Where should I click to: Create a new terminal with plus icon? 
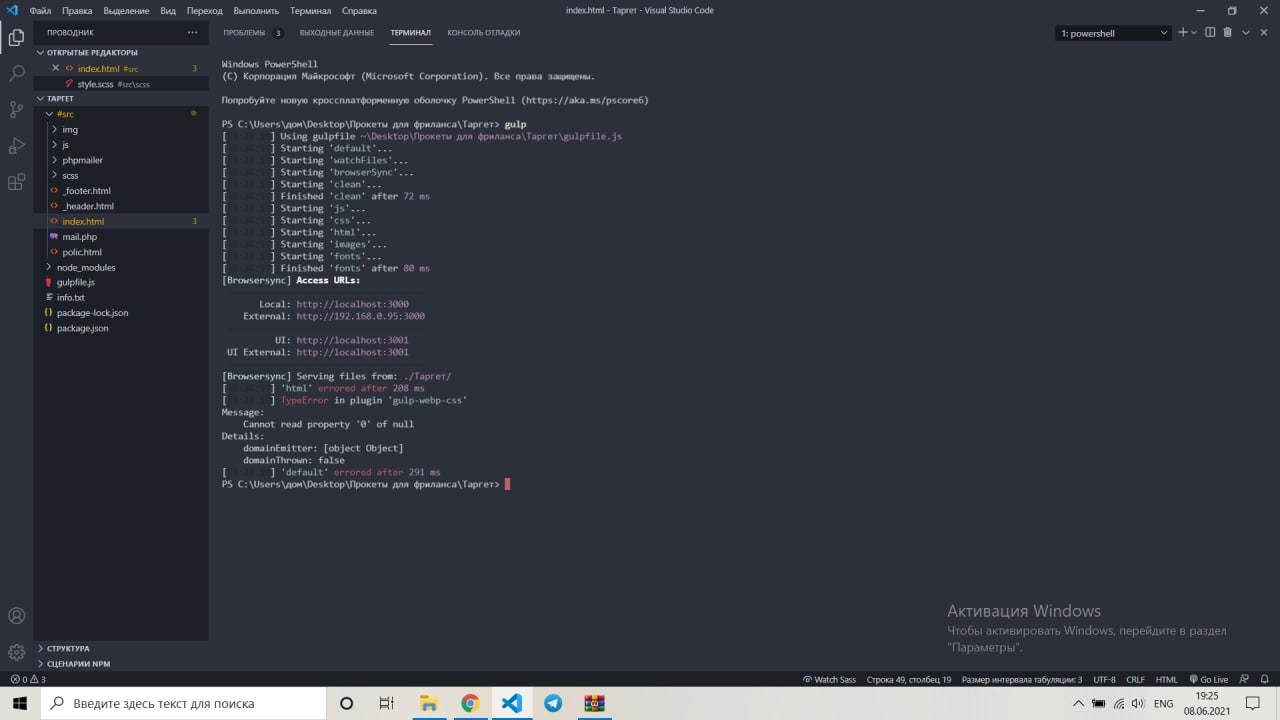[x=1183, y=32]
